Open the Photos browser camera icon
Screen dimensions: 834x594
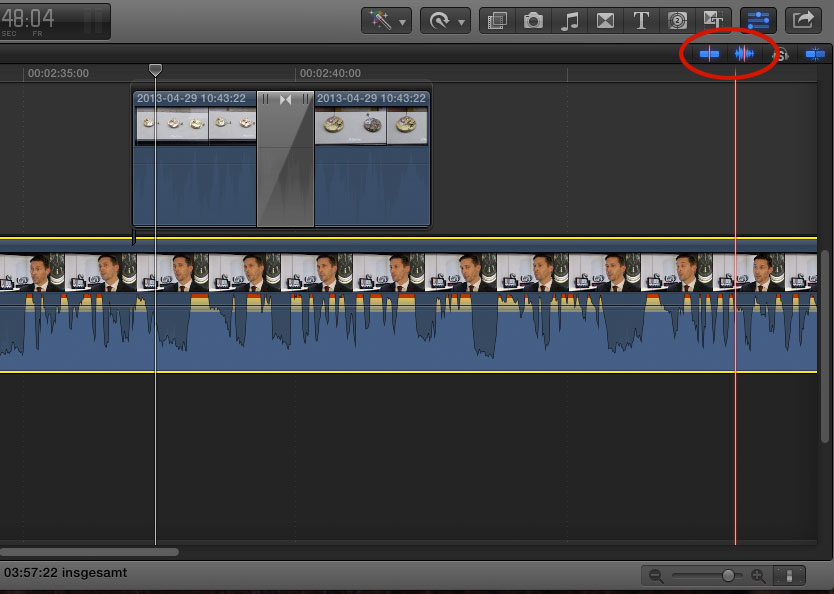(533, 20)
